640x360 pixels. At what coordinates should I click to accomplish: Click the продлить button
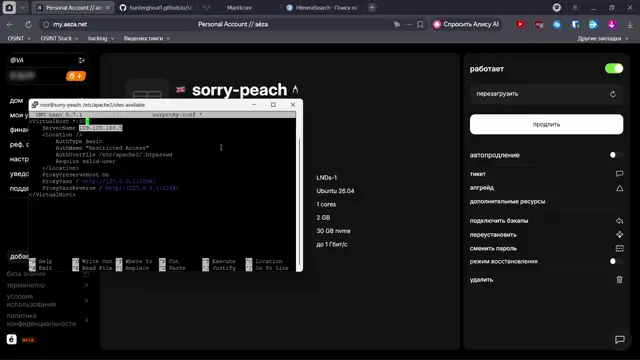(x=546, y=124)
